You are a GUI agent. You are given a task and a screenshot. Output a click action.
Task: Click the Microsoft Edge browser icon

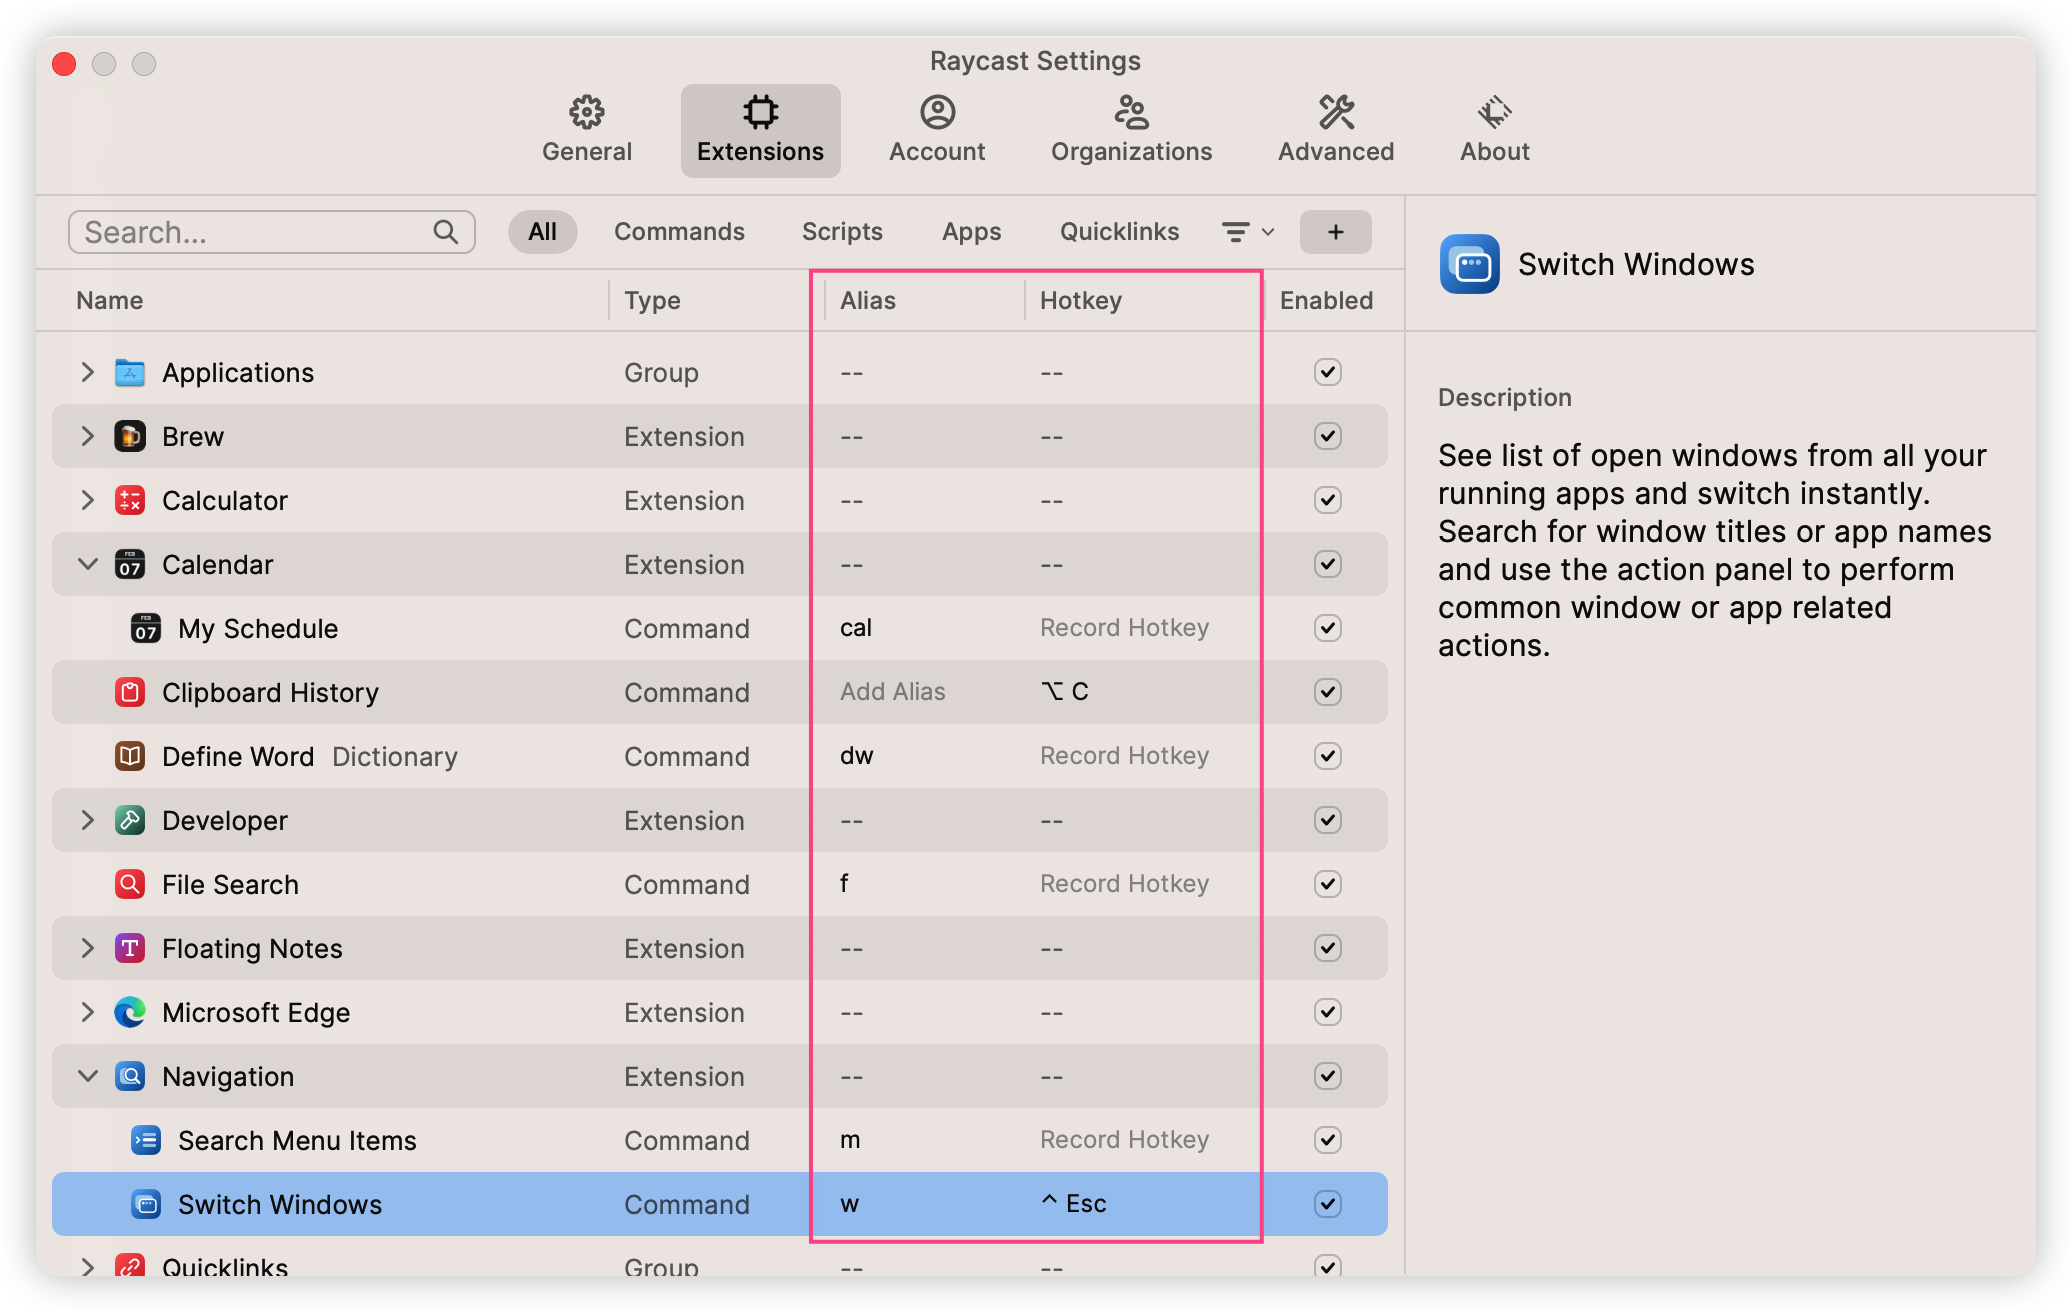(130, 1012)
